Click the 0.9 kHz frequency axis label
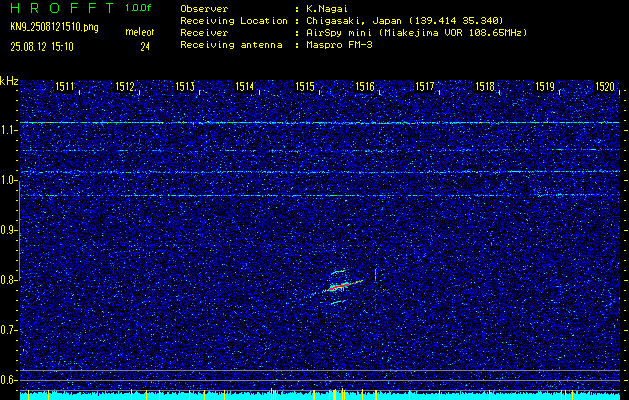 [8, 230]
